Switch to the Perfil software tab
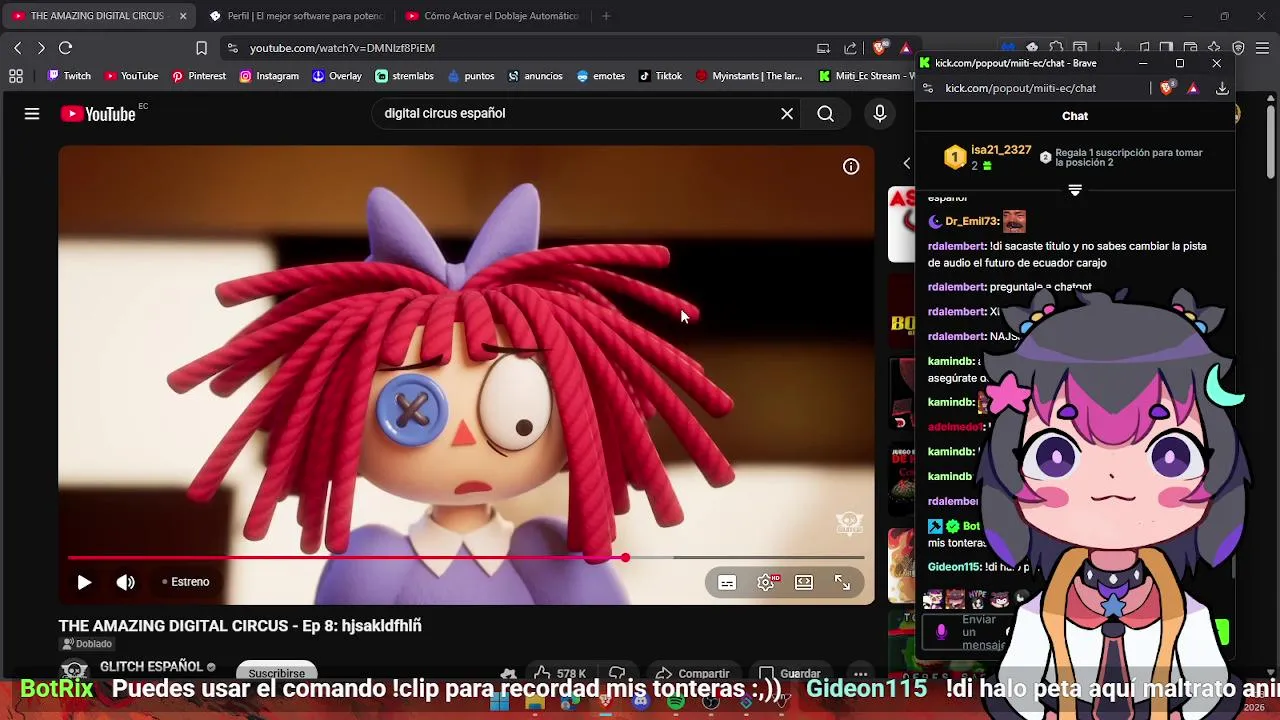Viewport: 1280px width, 720px height. click(x=295, y=16)
